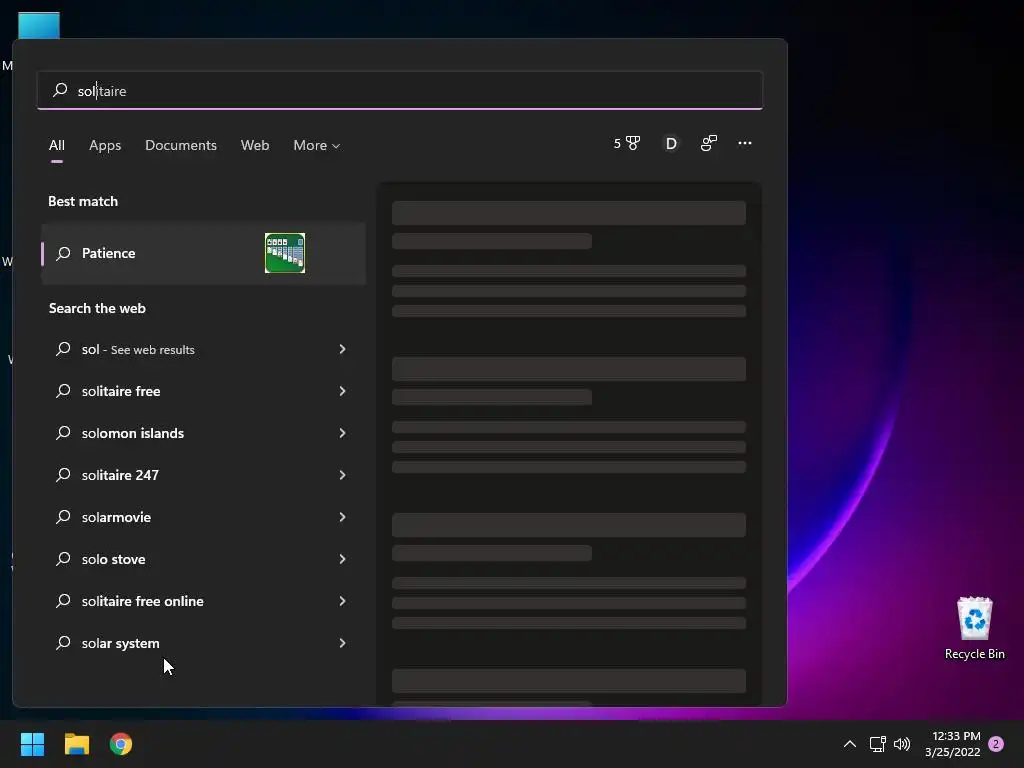
Task: Click search icon beside 'solomon islands'
Action: (63, 433)
